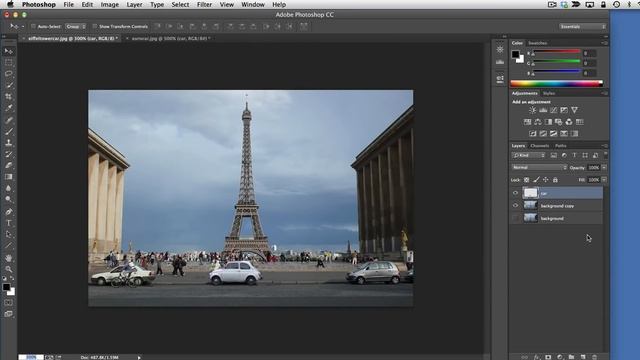Add a Photo Filter adjustment

[559, 122]
